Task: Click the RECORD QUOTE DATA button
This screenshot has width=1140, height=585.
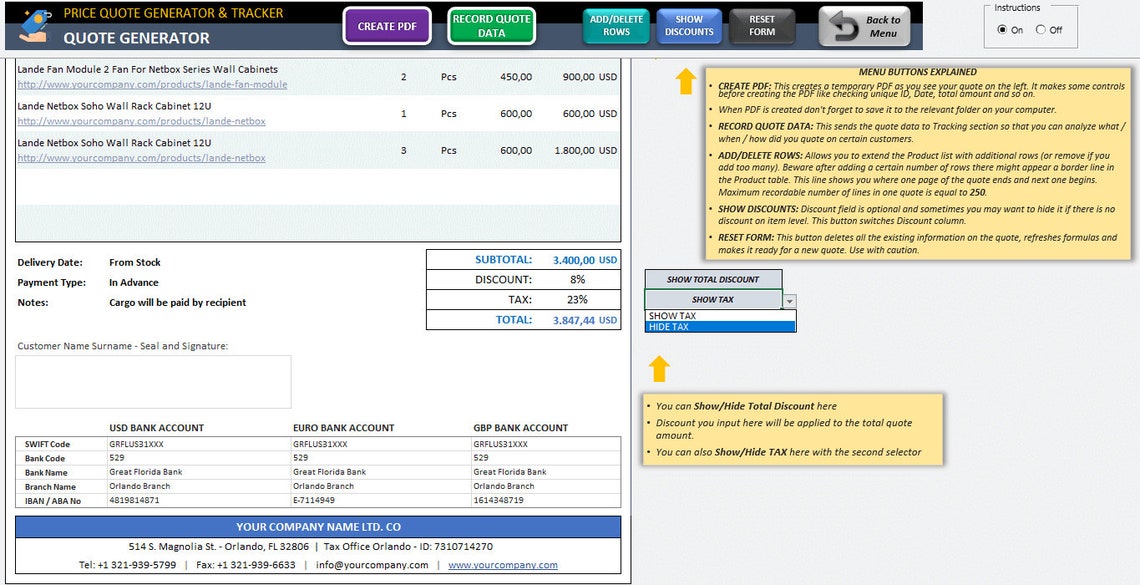Action: [x=492, y=27]
